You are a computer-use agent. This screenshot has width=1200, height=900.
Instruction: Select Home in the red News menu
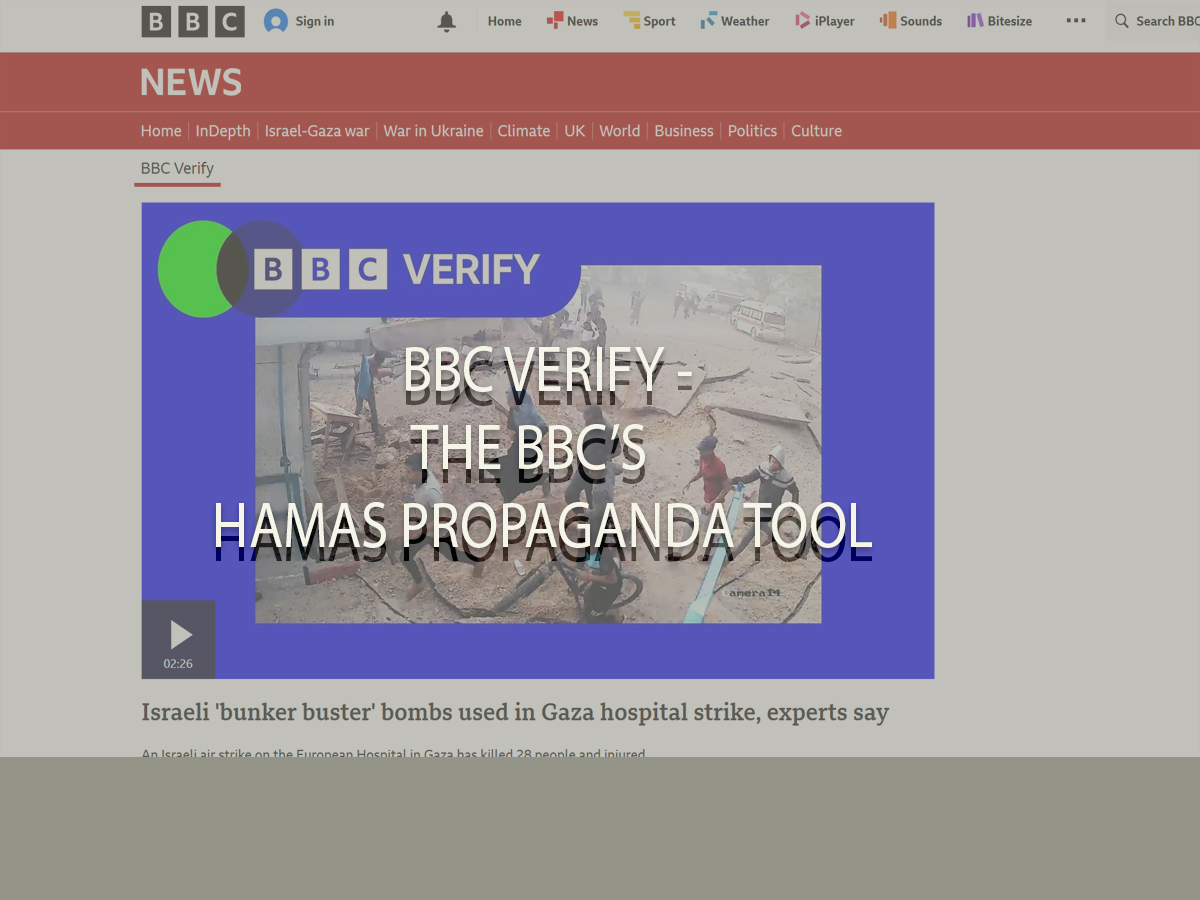coord(161,131)
